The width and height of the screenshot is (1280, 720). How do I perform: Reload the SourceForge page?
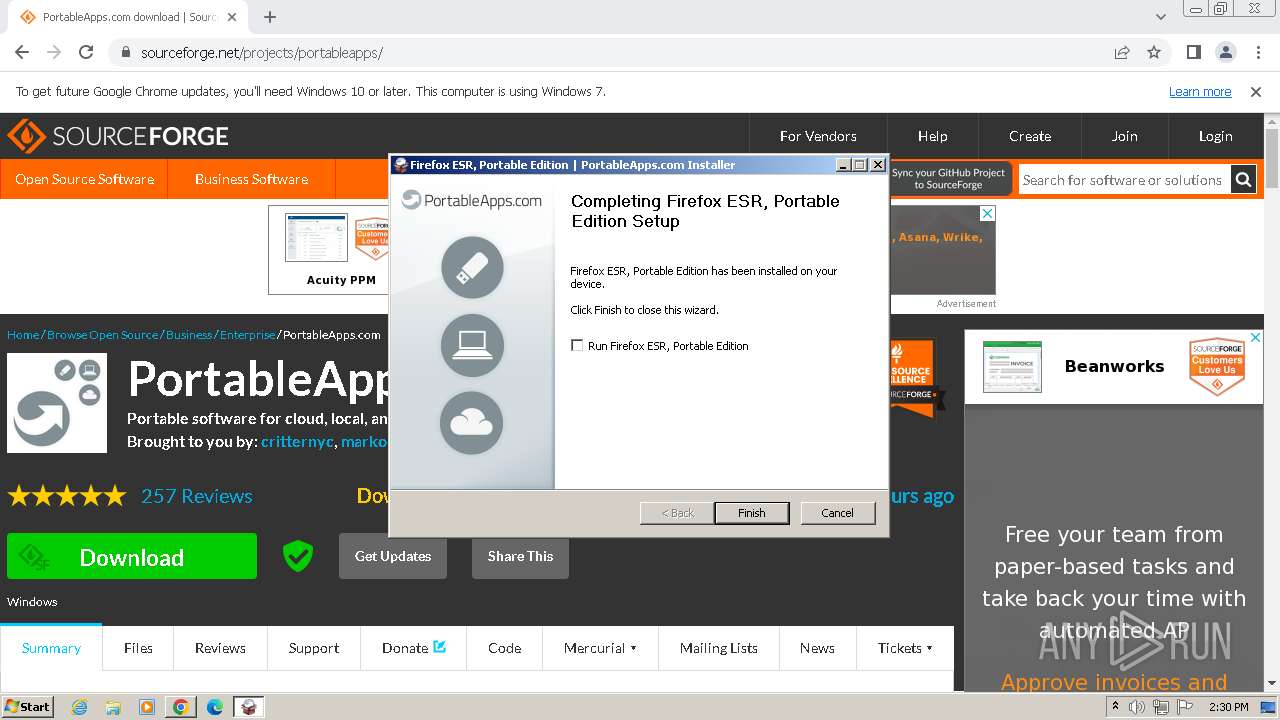click(x=86, y=52)
